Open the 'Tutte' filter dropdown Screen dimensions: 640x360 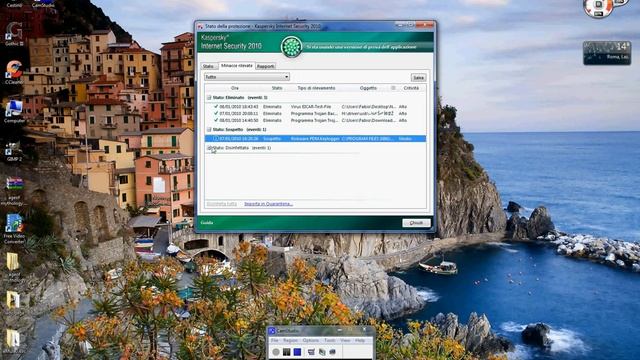click(247, 77)
